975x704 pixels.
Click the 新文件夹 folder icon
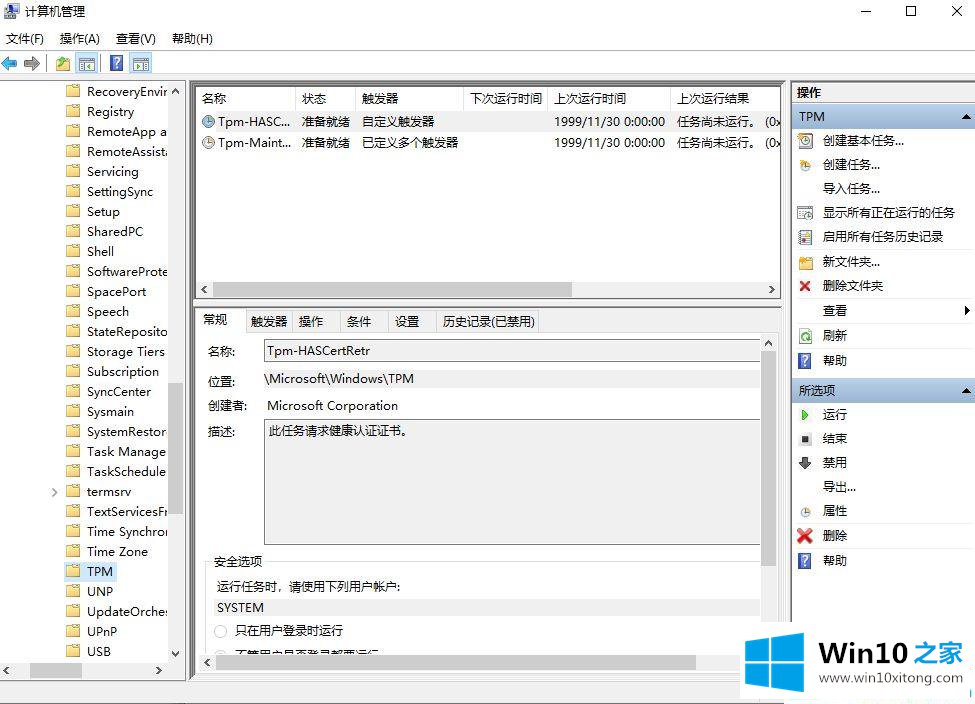tap(805, 262)
